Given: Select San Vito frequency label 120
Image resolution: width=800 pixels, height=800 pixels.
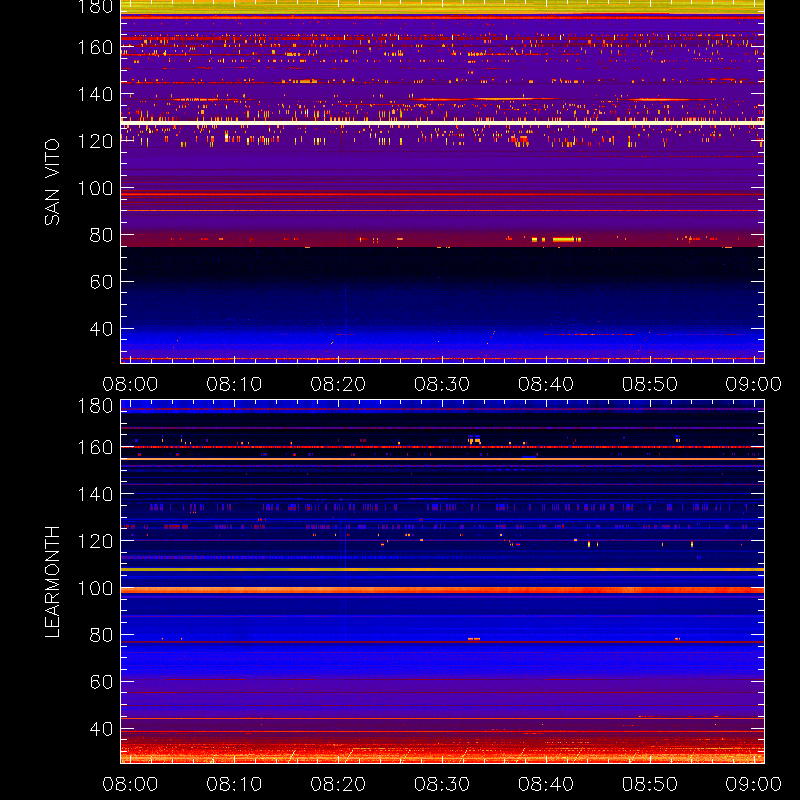Looking at the screenshot, I should point(95,141).
